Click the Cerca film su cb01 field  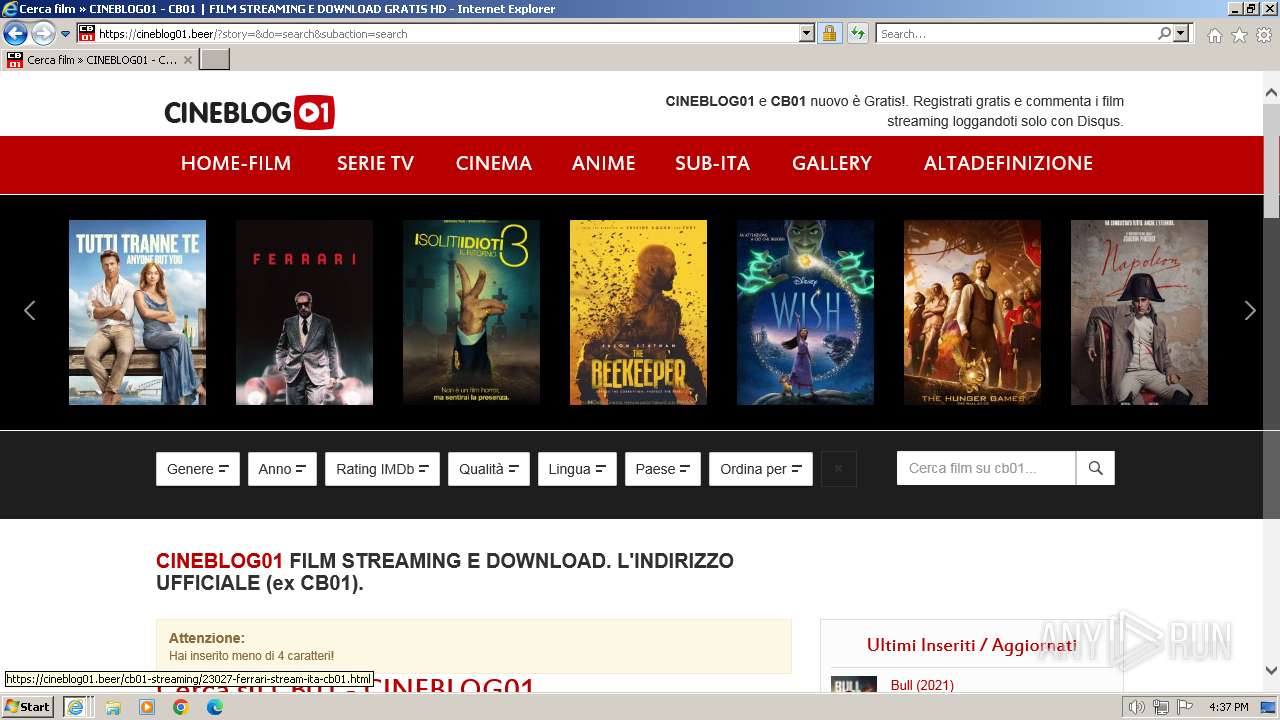pos(986,468)
